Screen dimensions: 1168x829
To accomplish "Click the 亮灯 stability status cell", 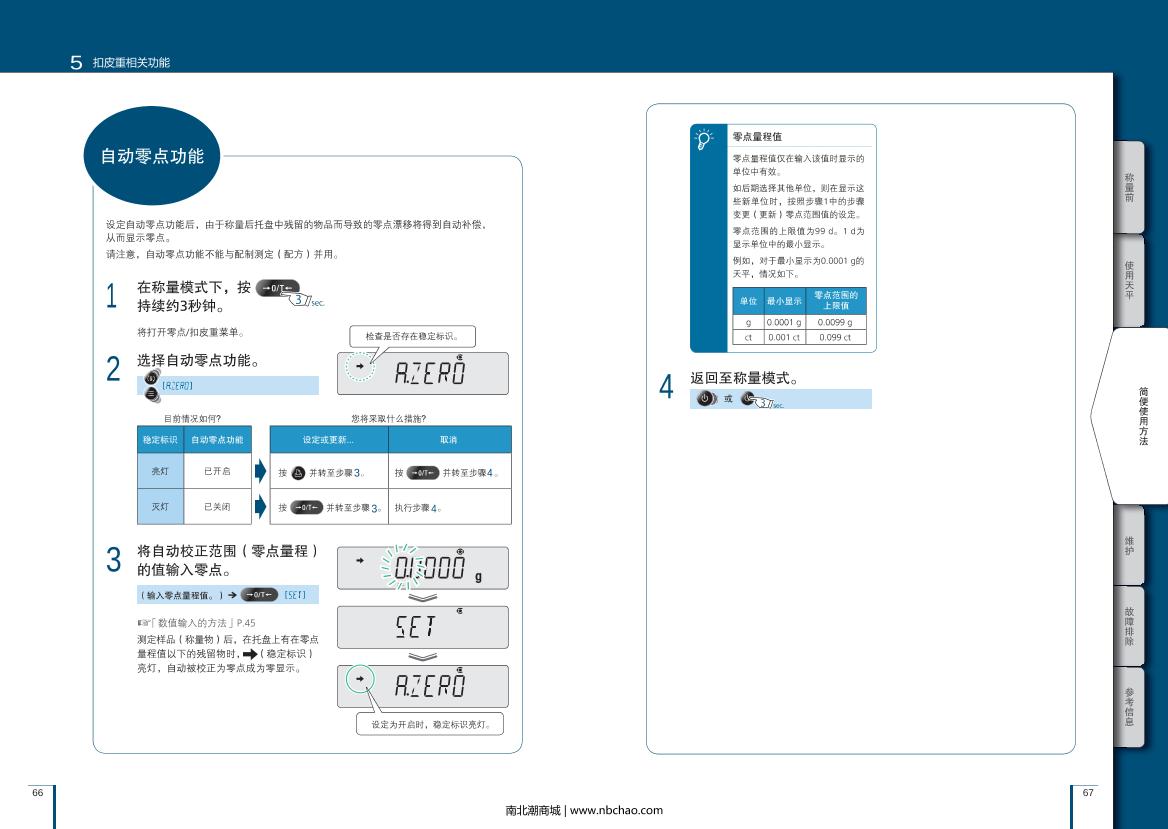I will click(160, 471).
